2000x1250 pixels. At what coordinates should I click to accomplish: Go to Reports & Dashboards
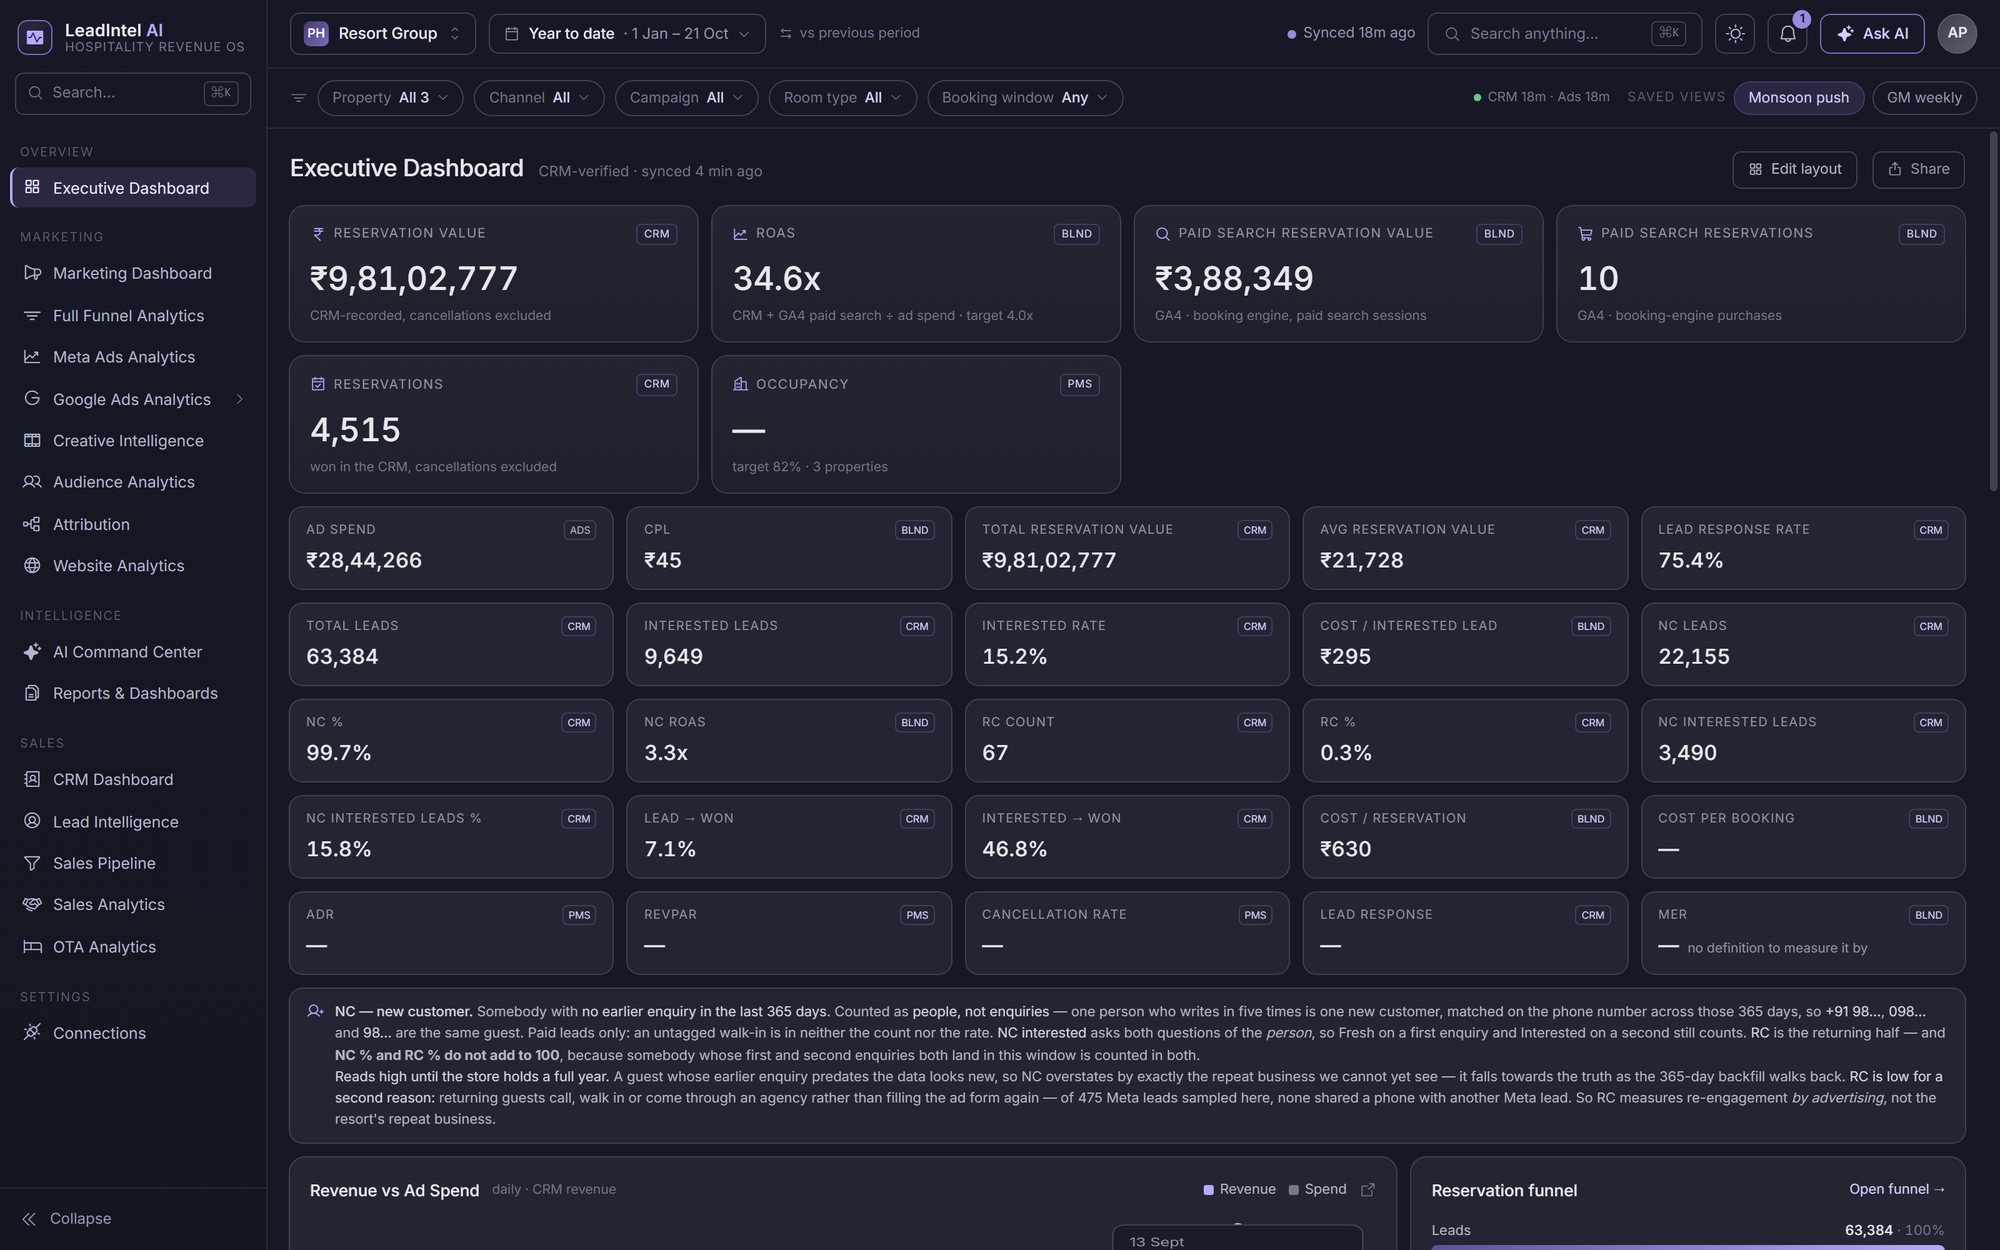pos(133,693)
